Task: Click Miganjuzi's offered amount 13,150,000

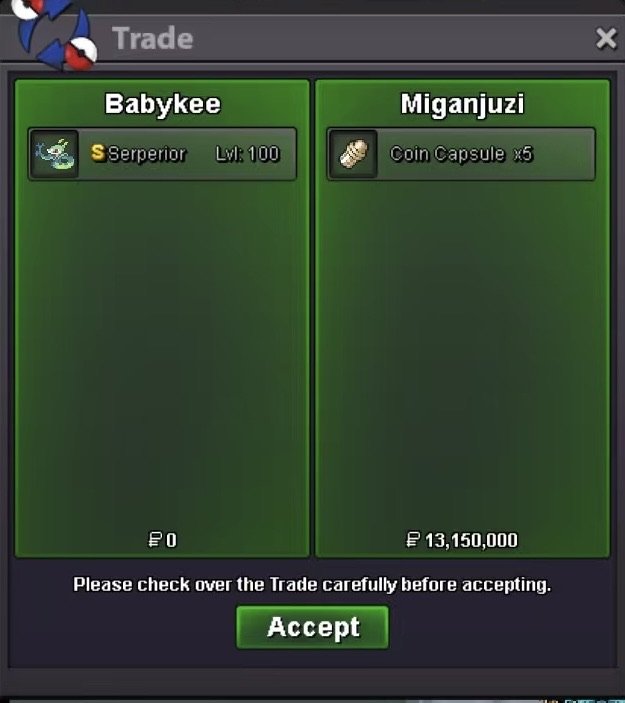Action: (x=471, y=540)
